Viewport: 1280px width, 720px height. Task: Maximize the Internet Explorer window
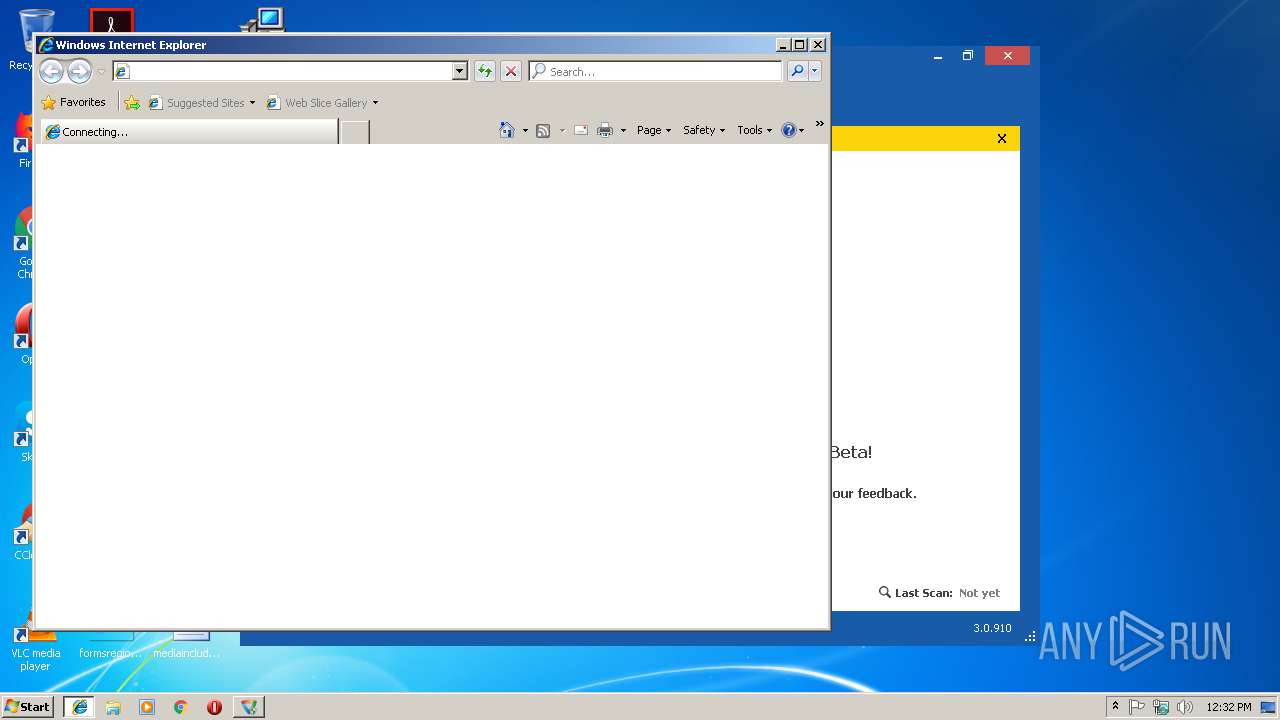click(x=800, y=45)
